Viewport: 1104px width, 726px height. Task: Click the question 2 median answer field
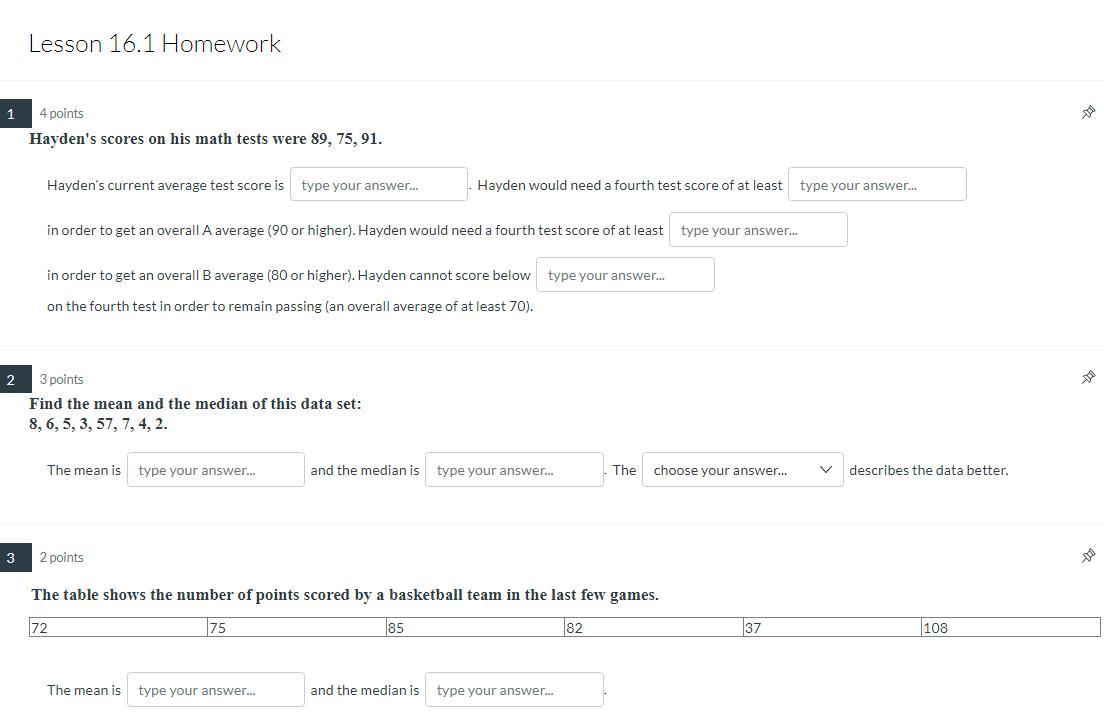click(x=514, y=470)
